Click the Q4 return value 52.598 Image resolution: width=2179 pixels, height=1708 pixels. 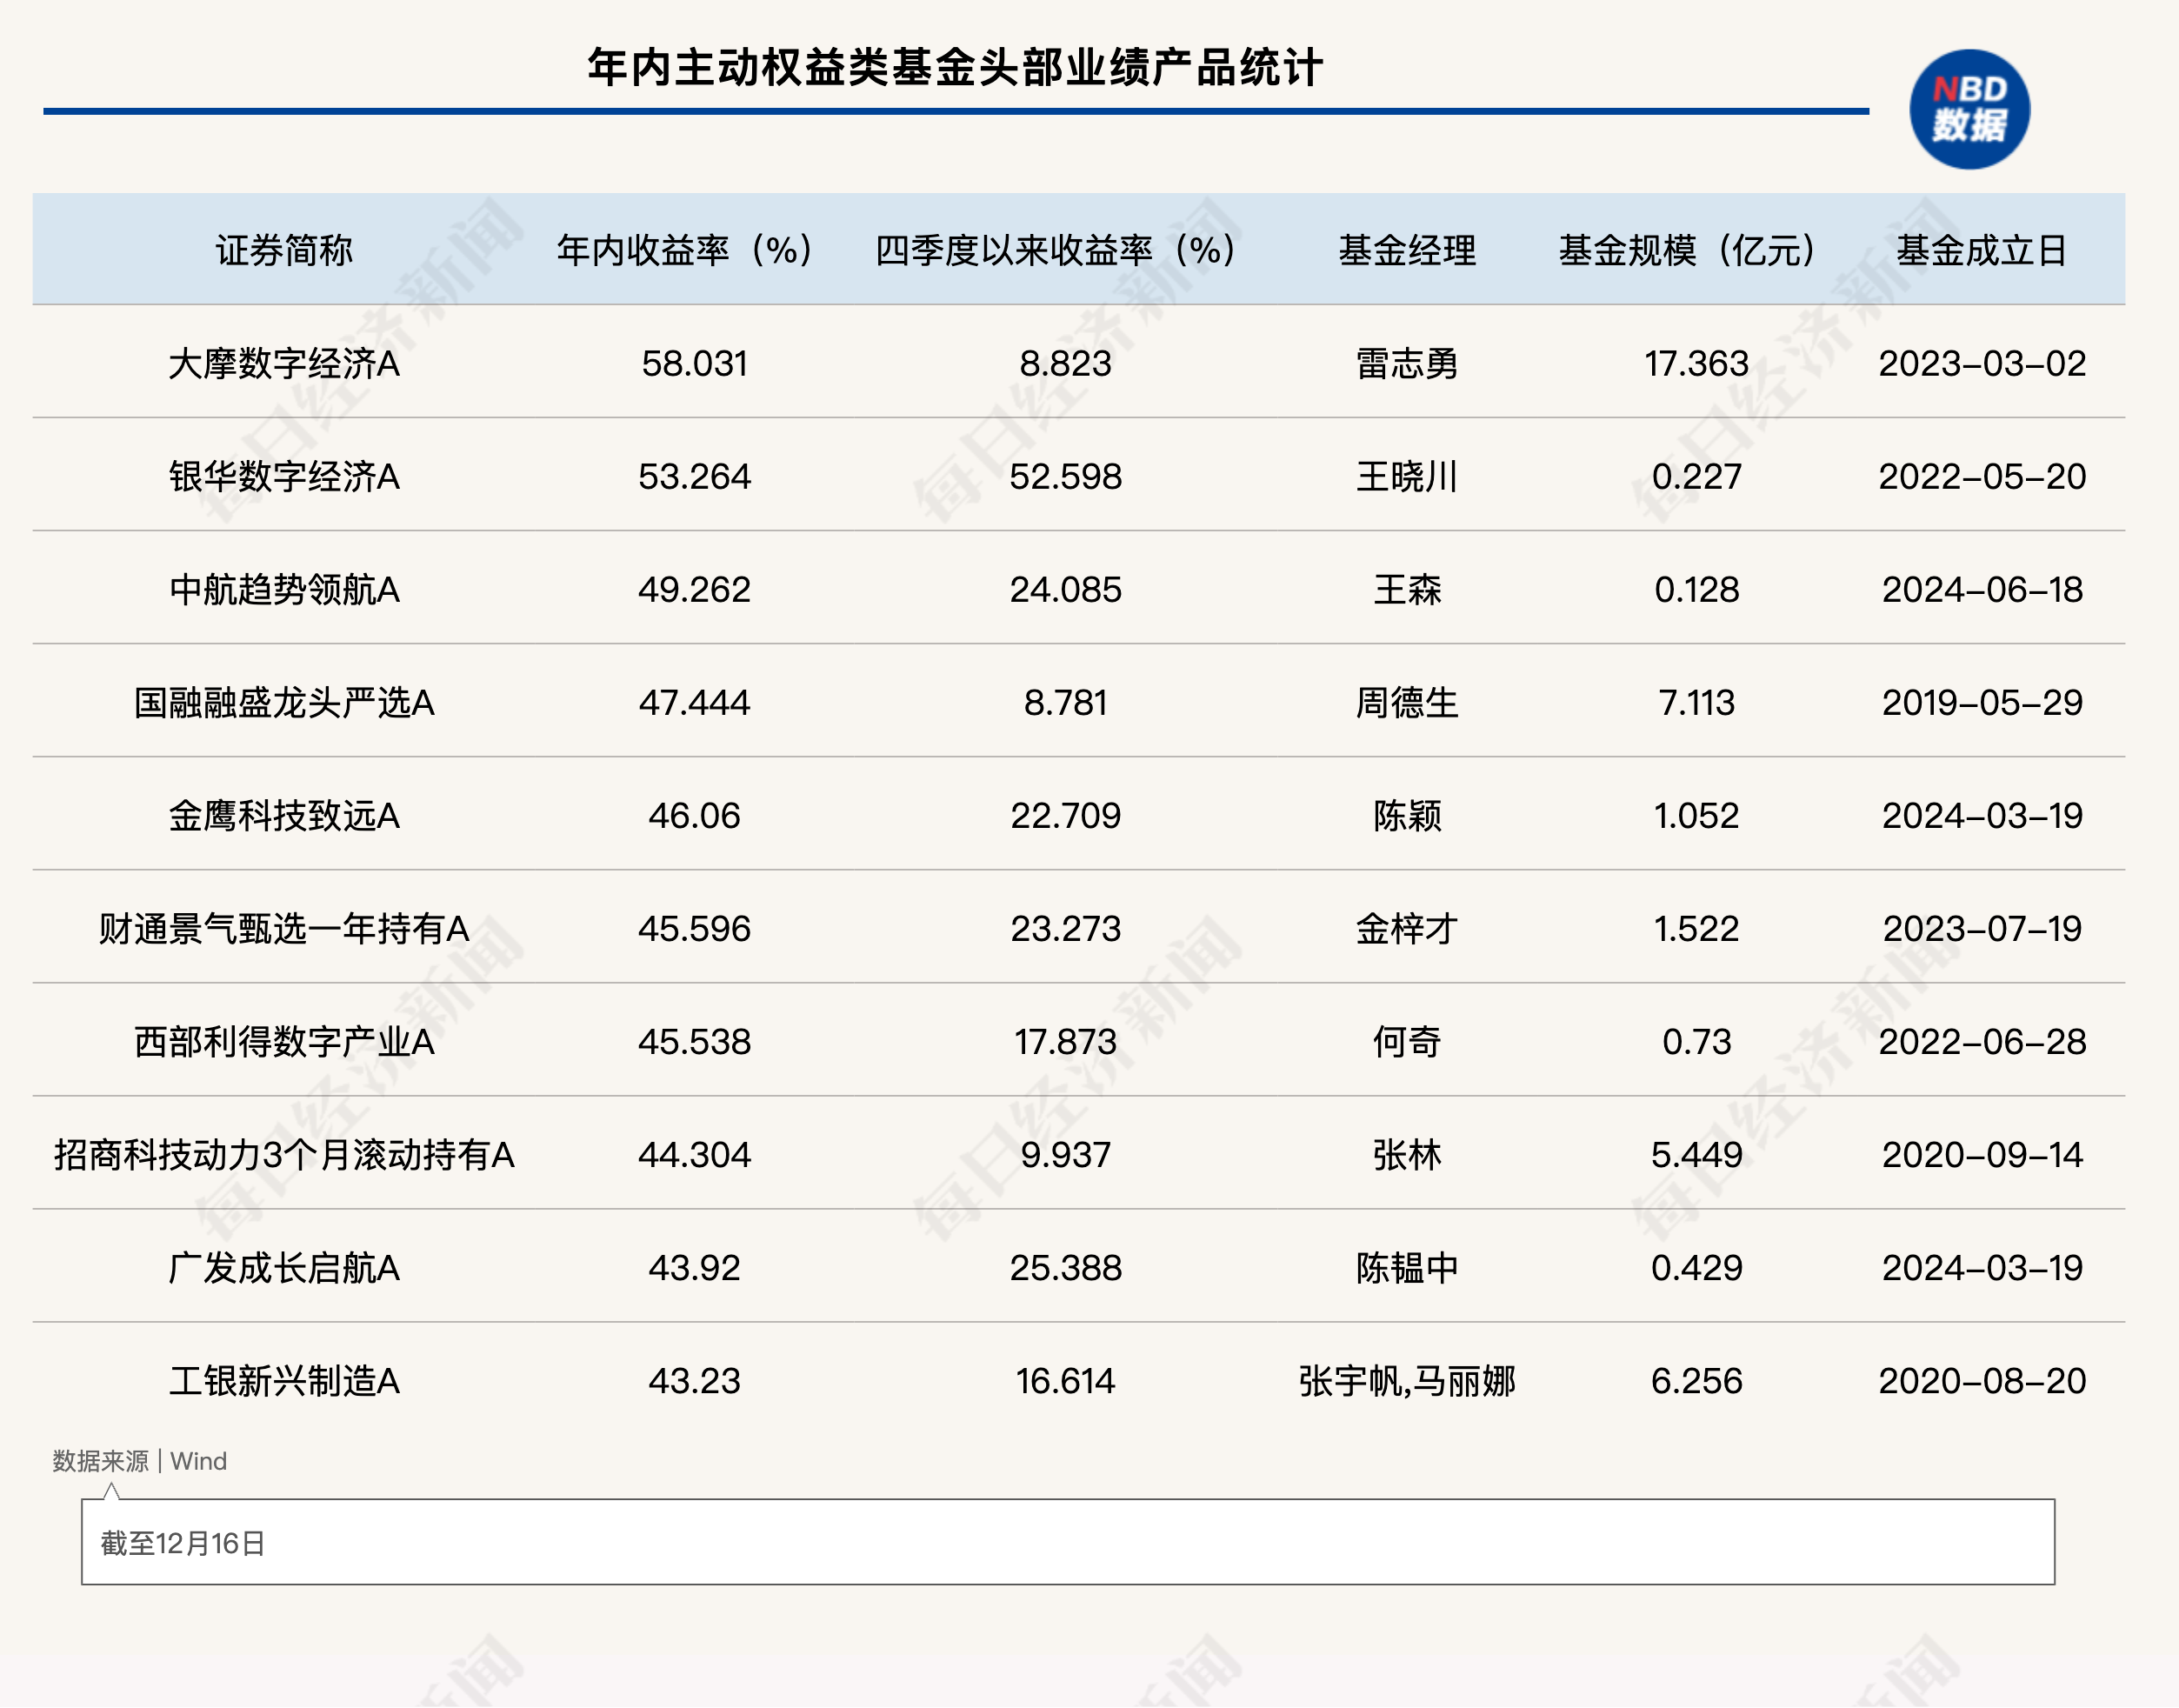1065,476
